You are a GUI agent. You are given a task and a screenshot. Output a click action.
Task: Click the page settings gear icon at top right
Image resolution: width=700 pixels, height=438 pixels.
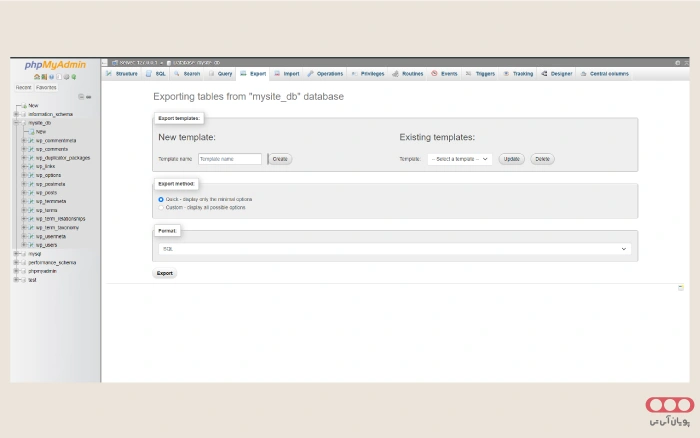tap(678, 63)
